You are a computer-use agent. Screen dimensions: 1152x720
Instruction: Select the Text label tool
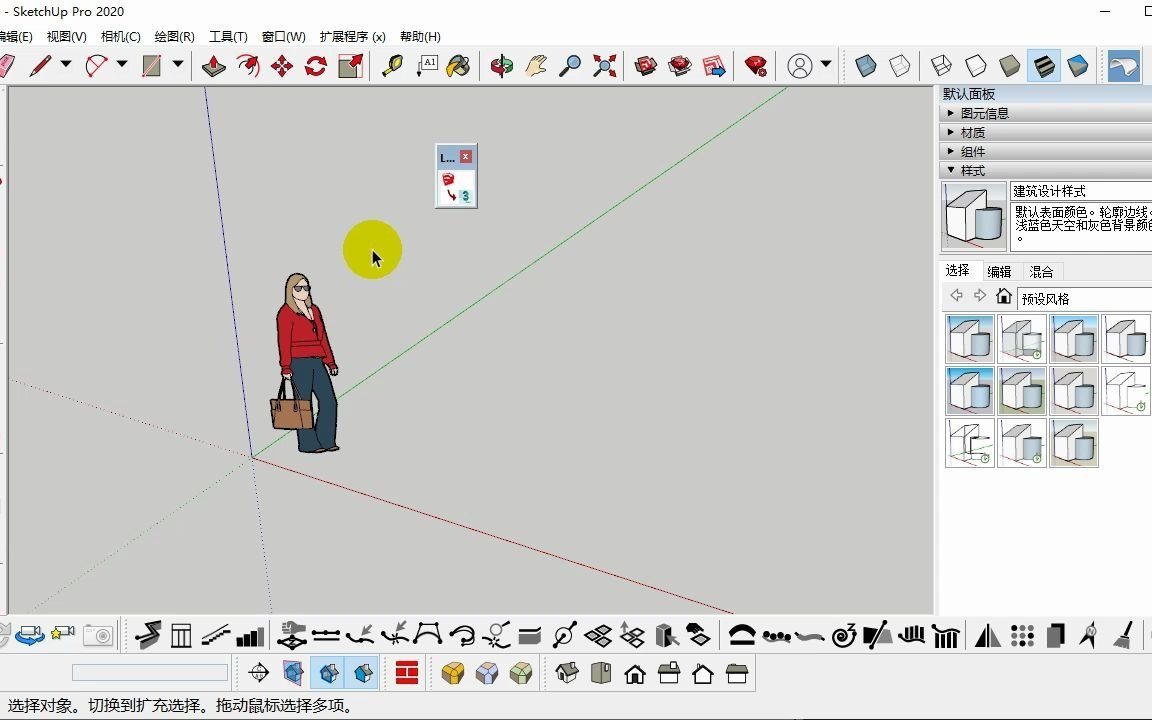click(427, 66)
